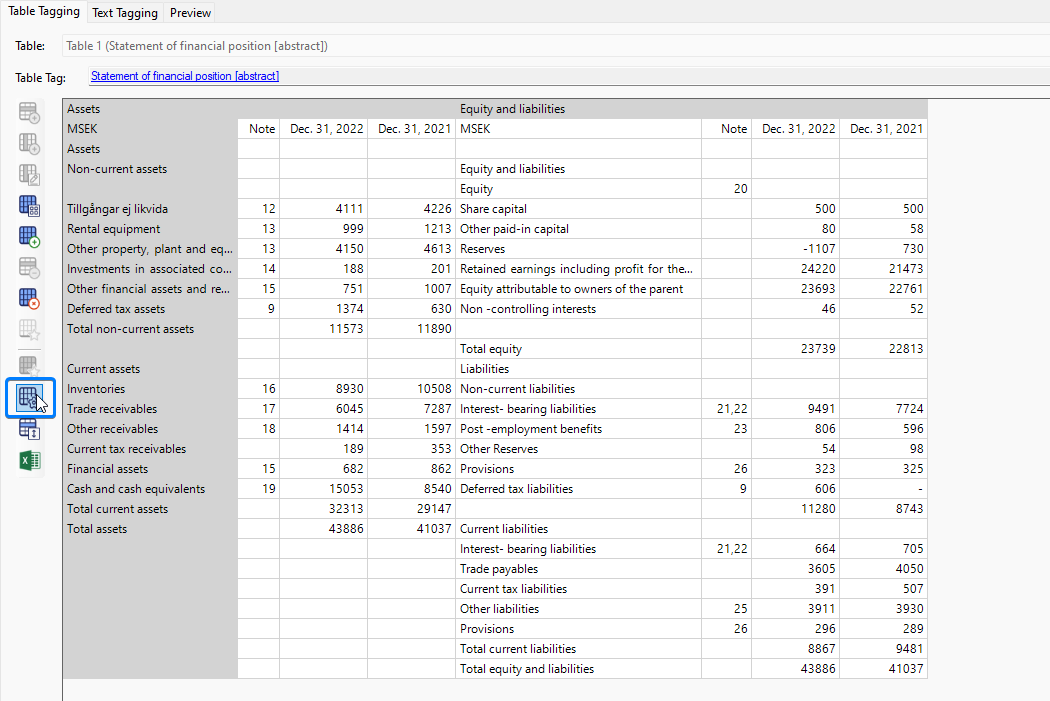This screenshot has height=701, width=1050.
Task: Select the 'Other receivables' cell
Action: click(x=151, y=429)
